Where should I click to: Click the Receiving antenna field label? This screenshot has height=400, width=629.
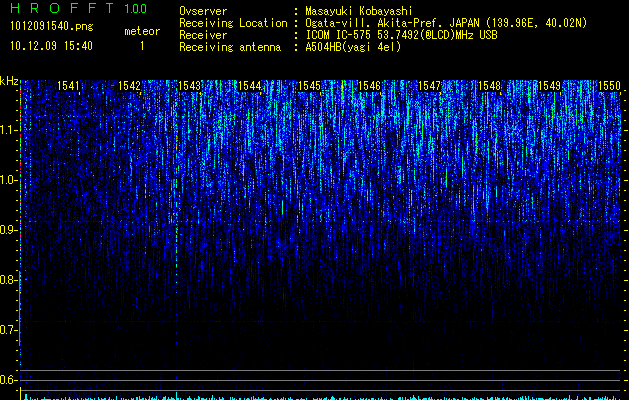(230, 47)
